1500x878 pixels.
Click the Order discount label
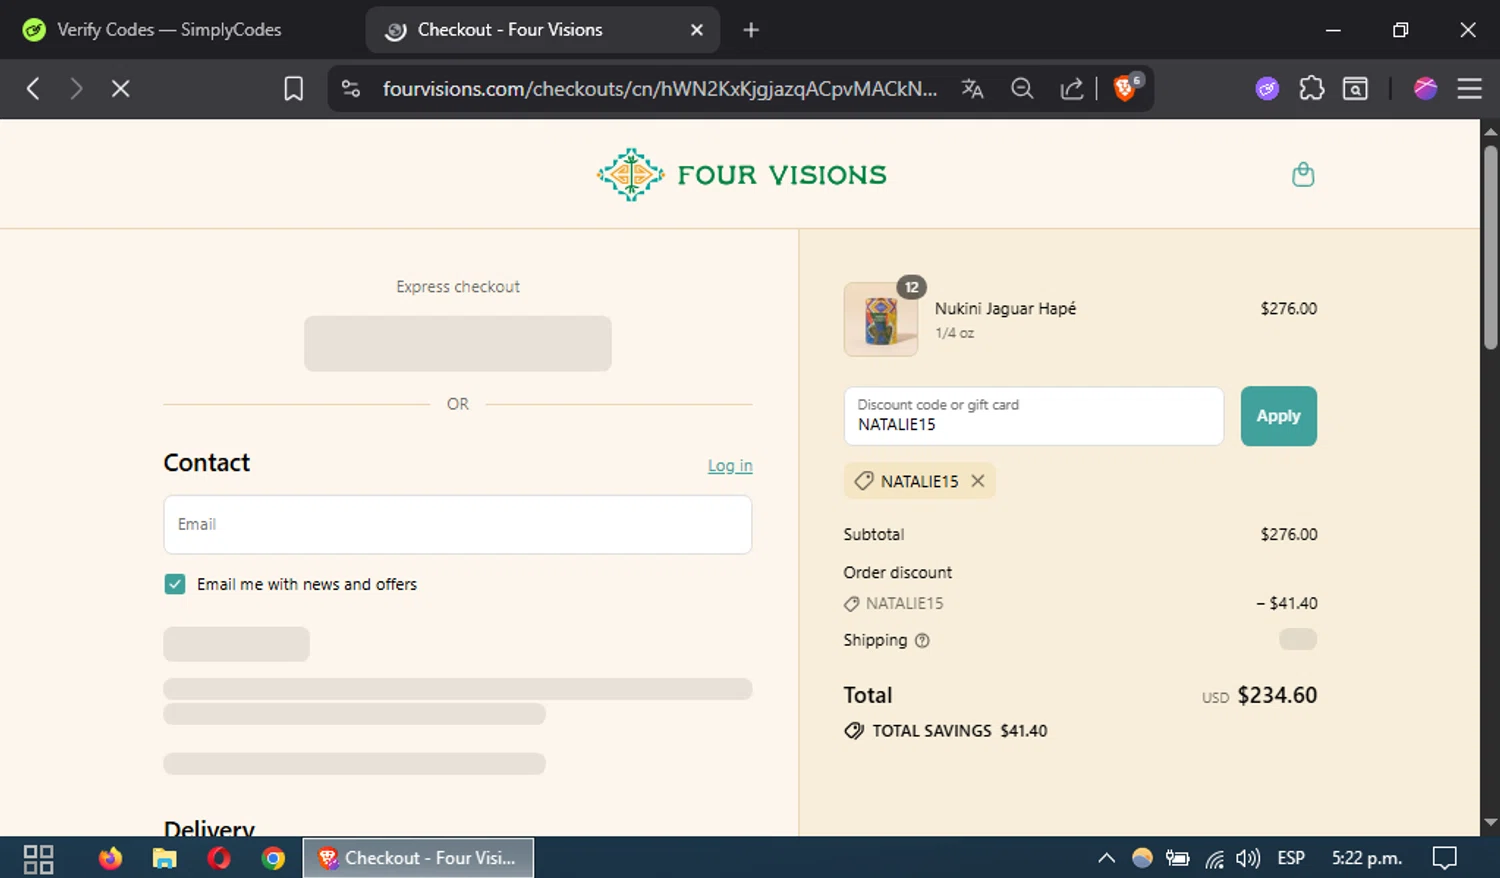click(898, 572)
